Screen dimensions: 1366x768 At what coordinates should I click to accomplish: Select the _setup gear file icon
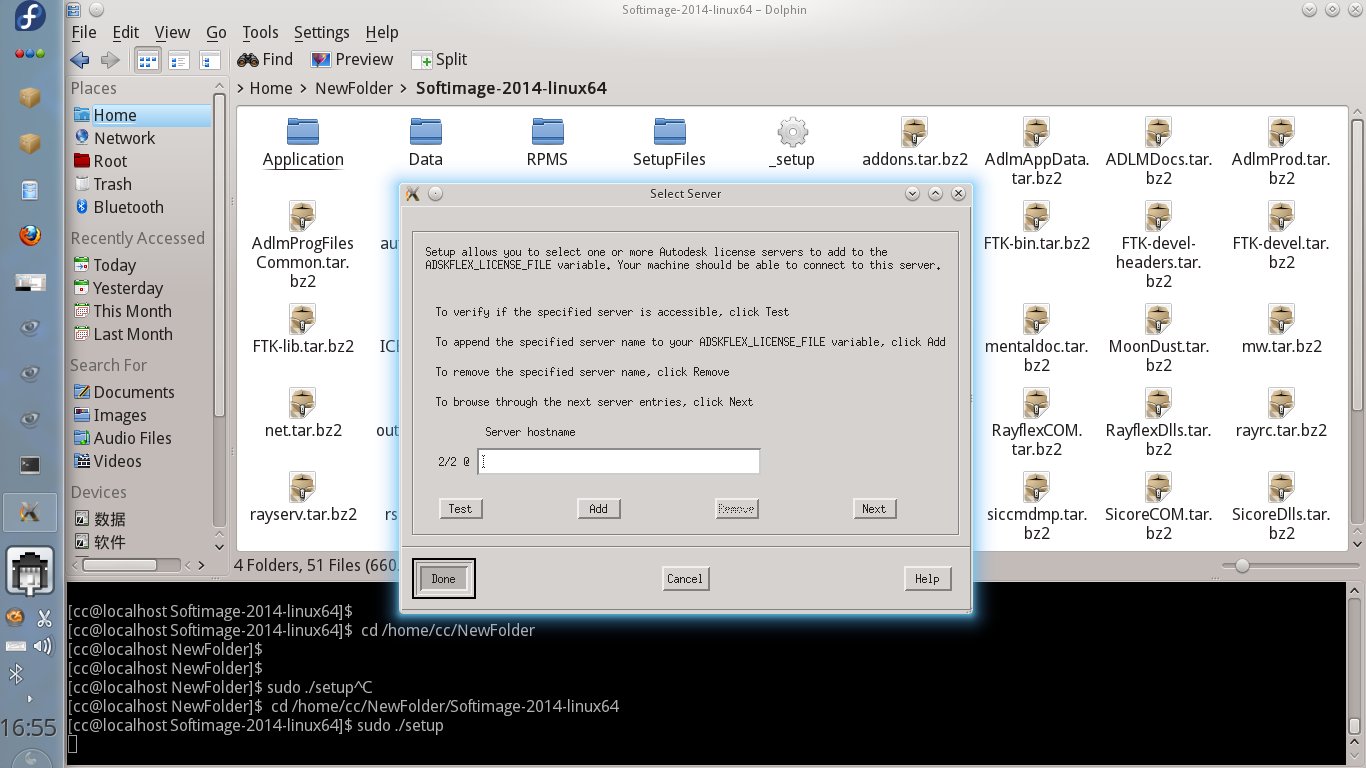(x=792, y=131)
